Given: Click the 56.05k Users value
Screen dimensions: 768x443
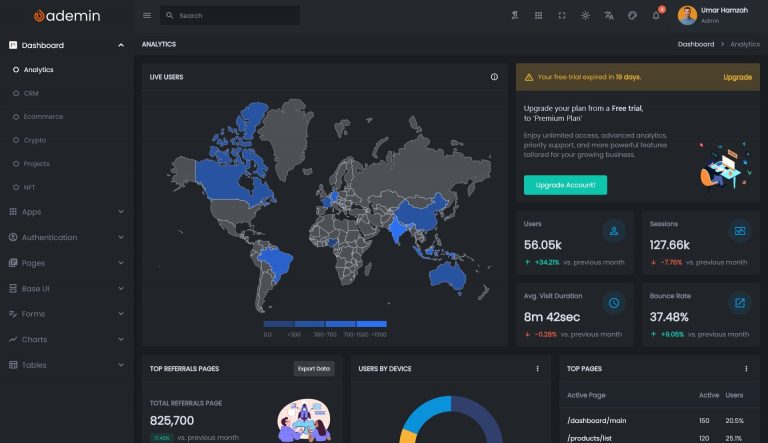Looking at the screenshot, I should (x=543, y=245).
